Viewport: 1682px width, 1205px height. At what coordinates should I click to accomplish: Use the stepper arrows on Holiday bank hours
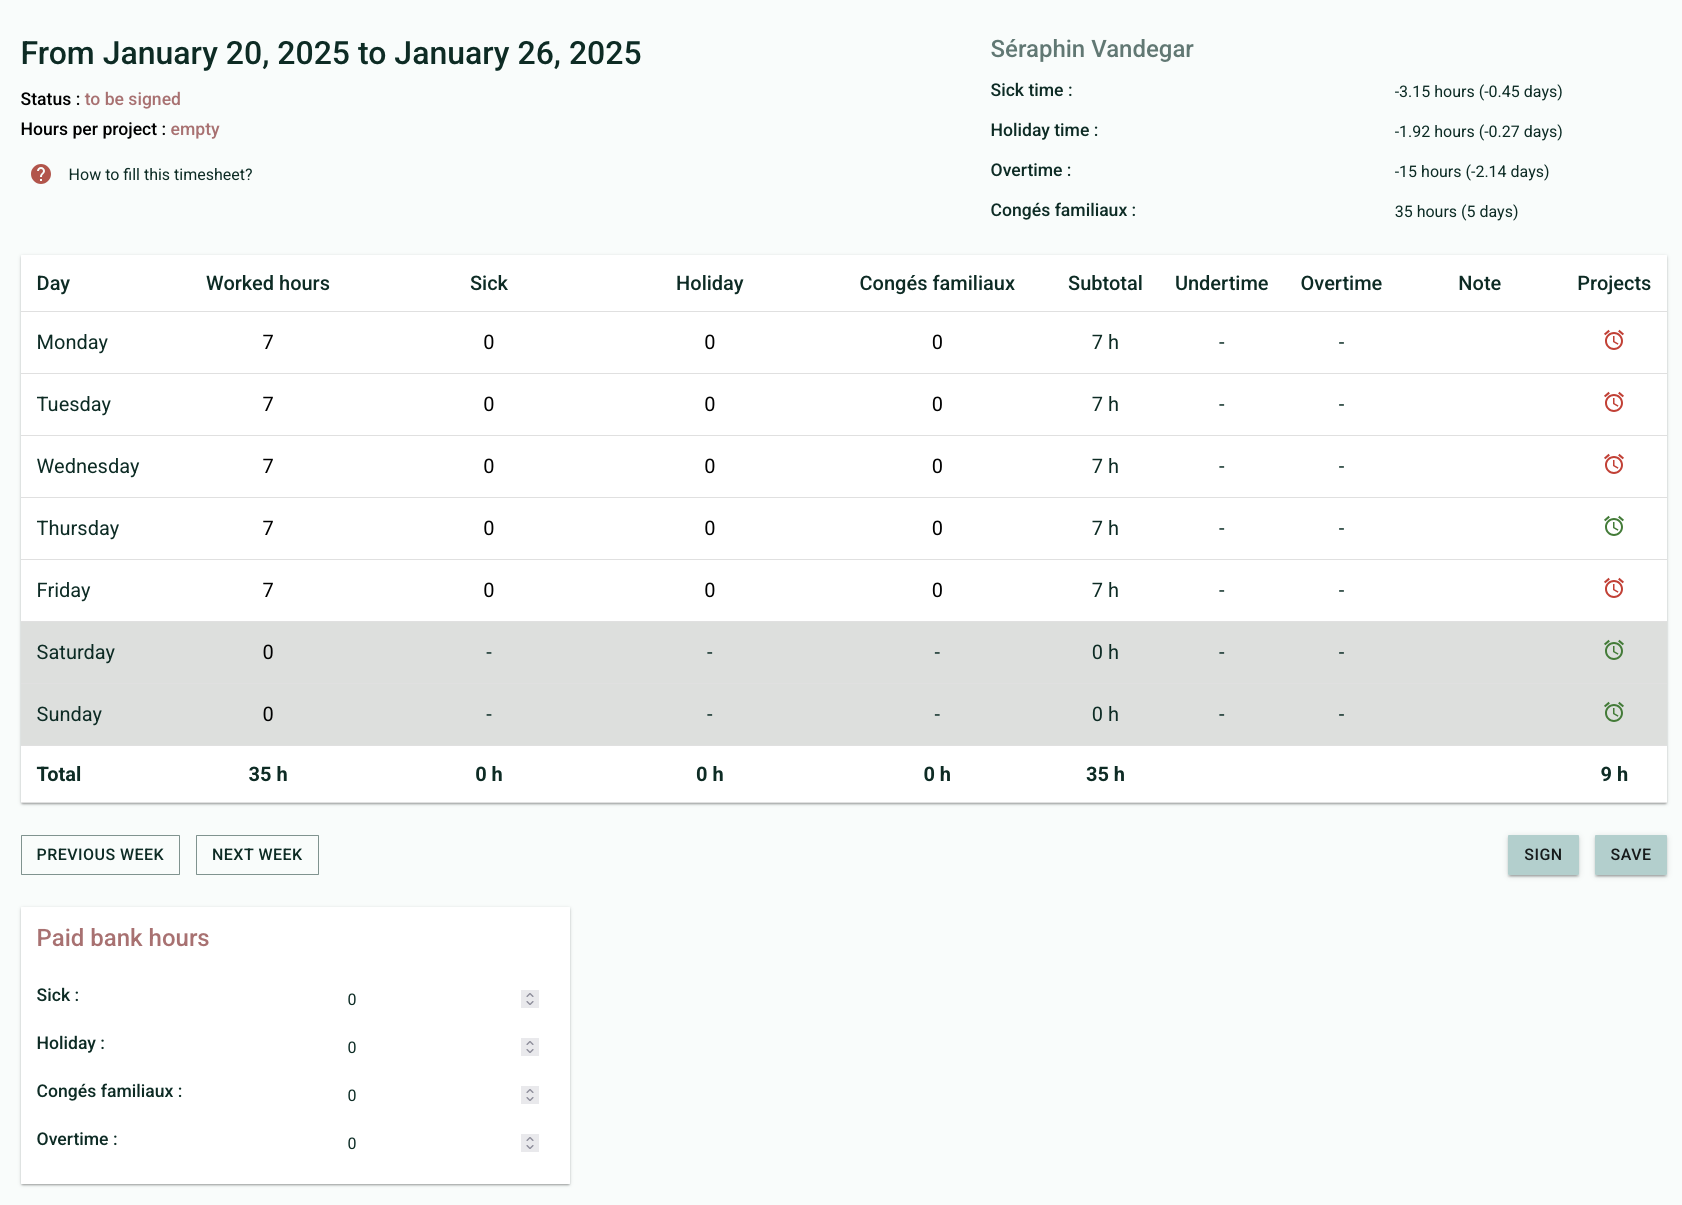pyautogui.click(x=530, y=1047)
